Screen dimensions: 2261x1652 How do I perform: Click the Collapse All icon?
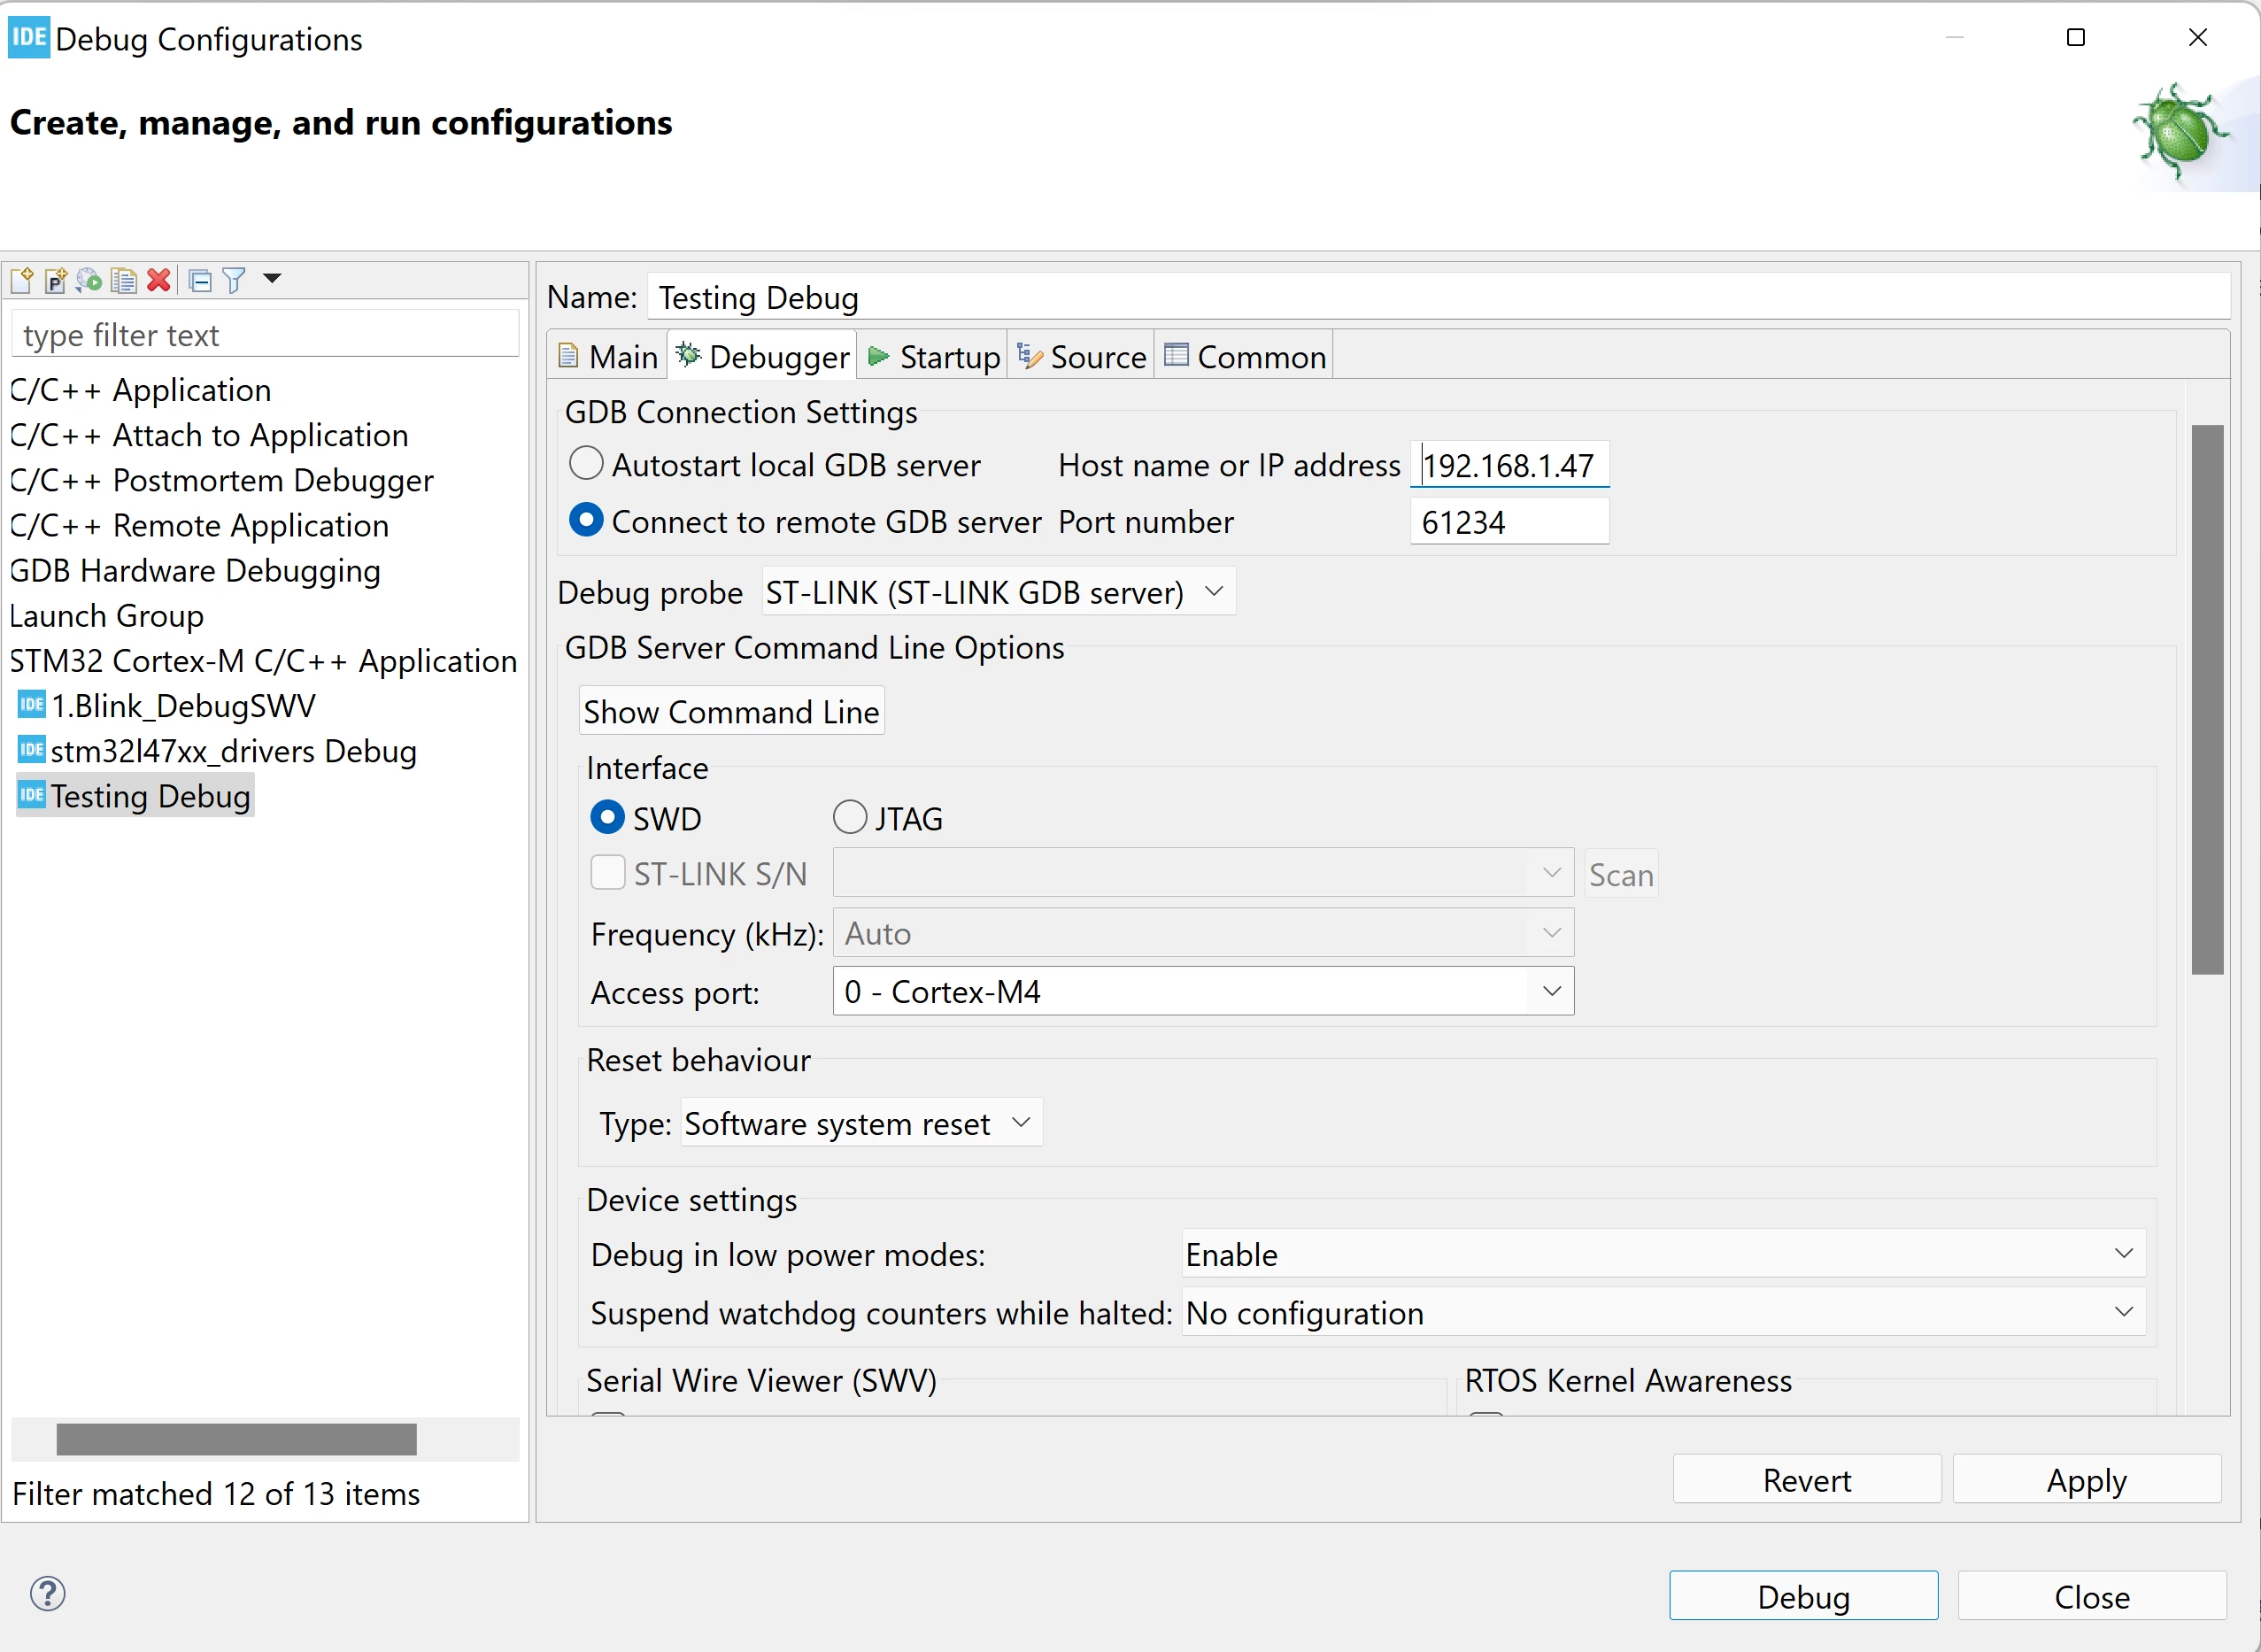pos(200,280)
